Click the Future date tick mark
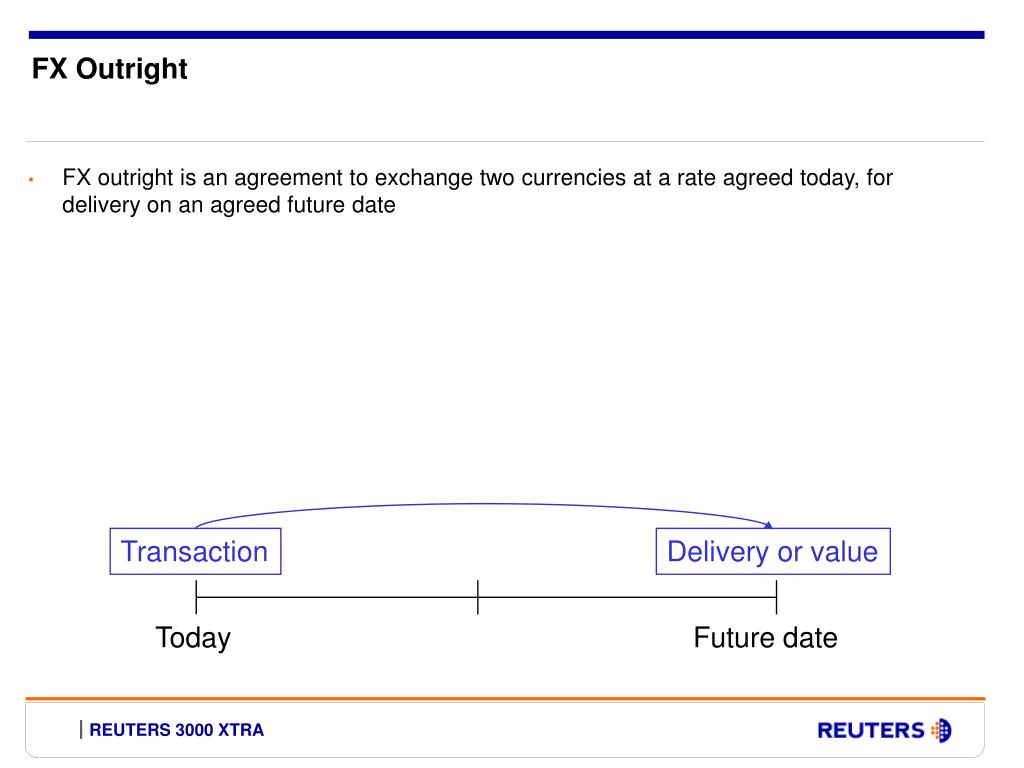This screenshot has width=1024, height=768. pos(776,597)
